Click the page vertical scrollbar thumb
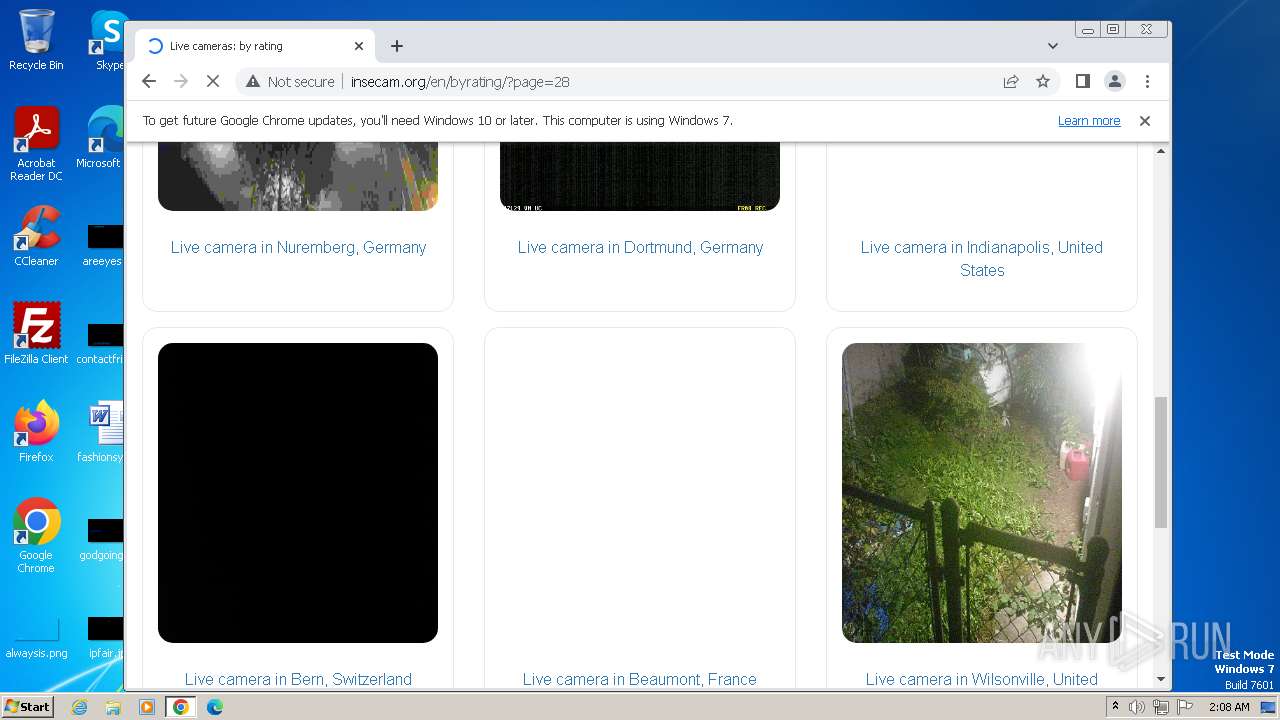This screenshot has height=720, width=1280. pyautogui.click(x=1161, y=462)
